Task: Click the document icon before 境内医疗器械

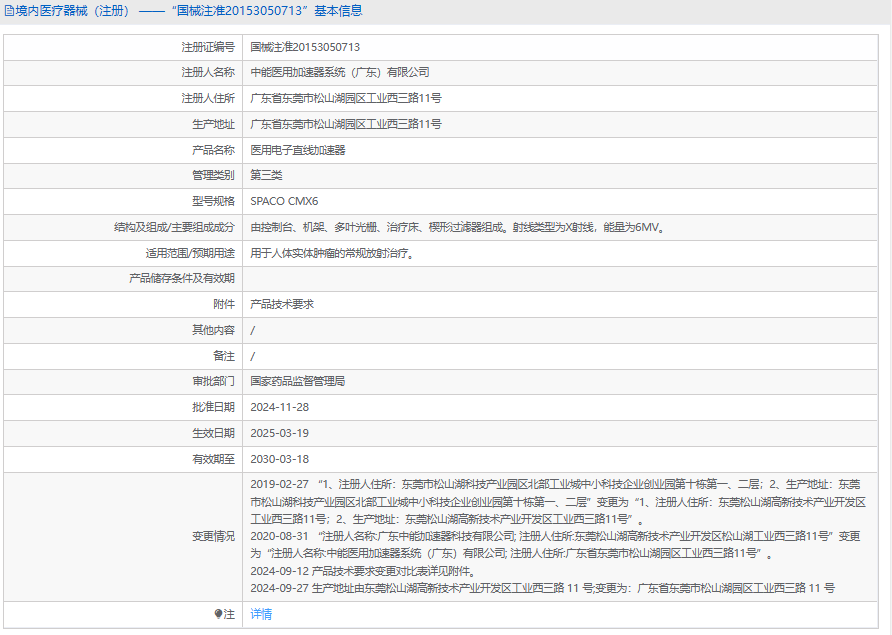Action: click(x=9, y=11)
